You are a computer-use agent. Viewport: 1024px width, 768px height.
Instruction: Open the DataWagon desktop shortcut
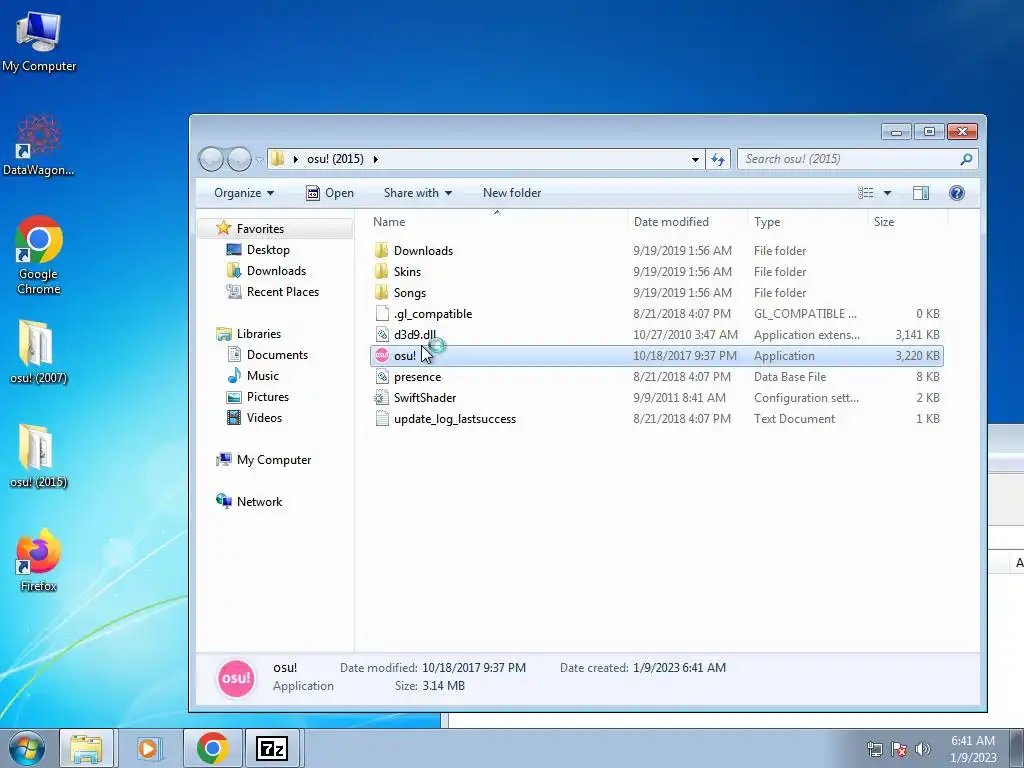coord(39,146)
